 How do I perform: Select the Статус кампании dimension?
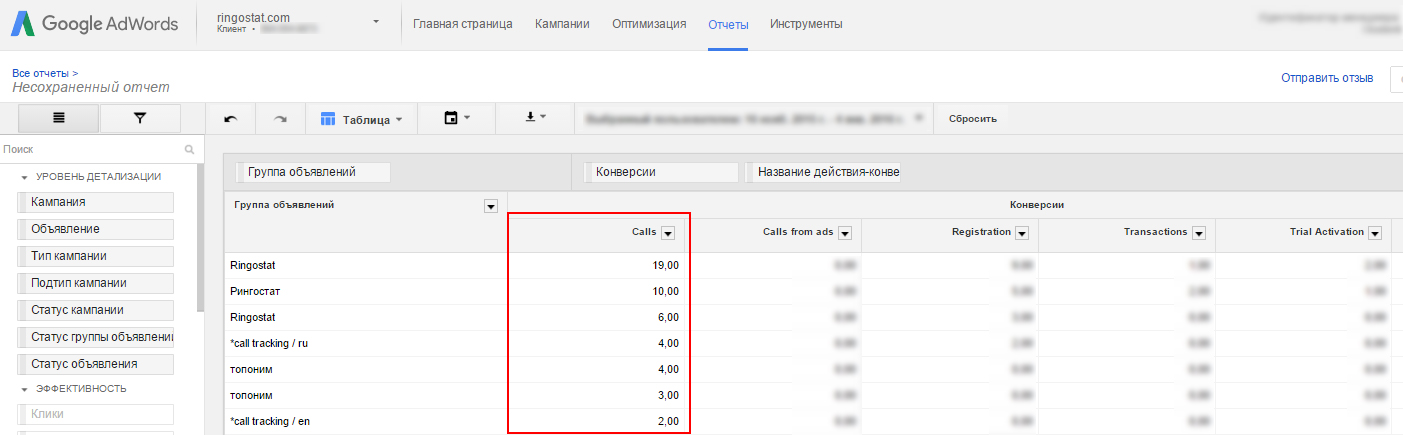pos(96,310)
